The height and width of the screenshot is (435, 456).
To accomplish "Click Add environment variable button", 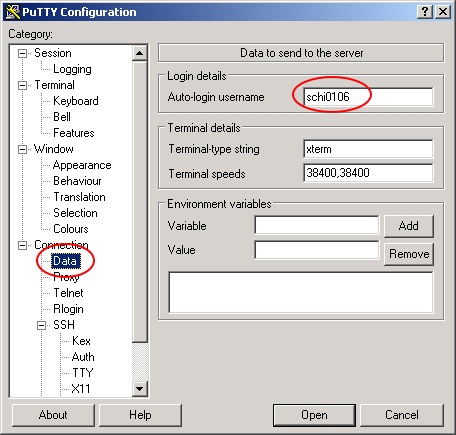I will [409, 226].
